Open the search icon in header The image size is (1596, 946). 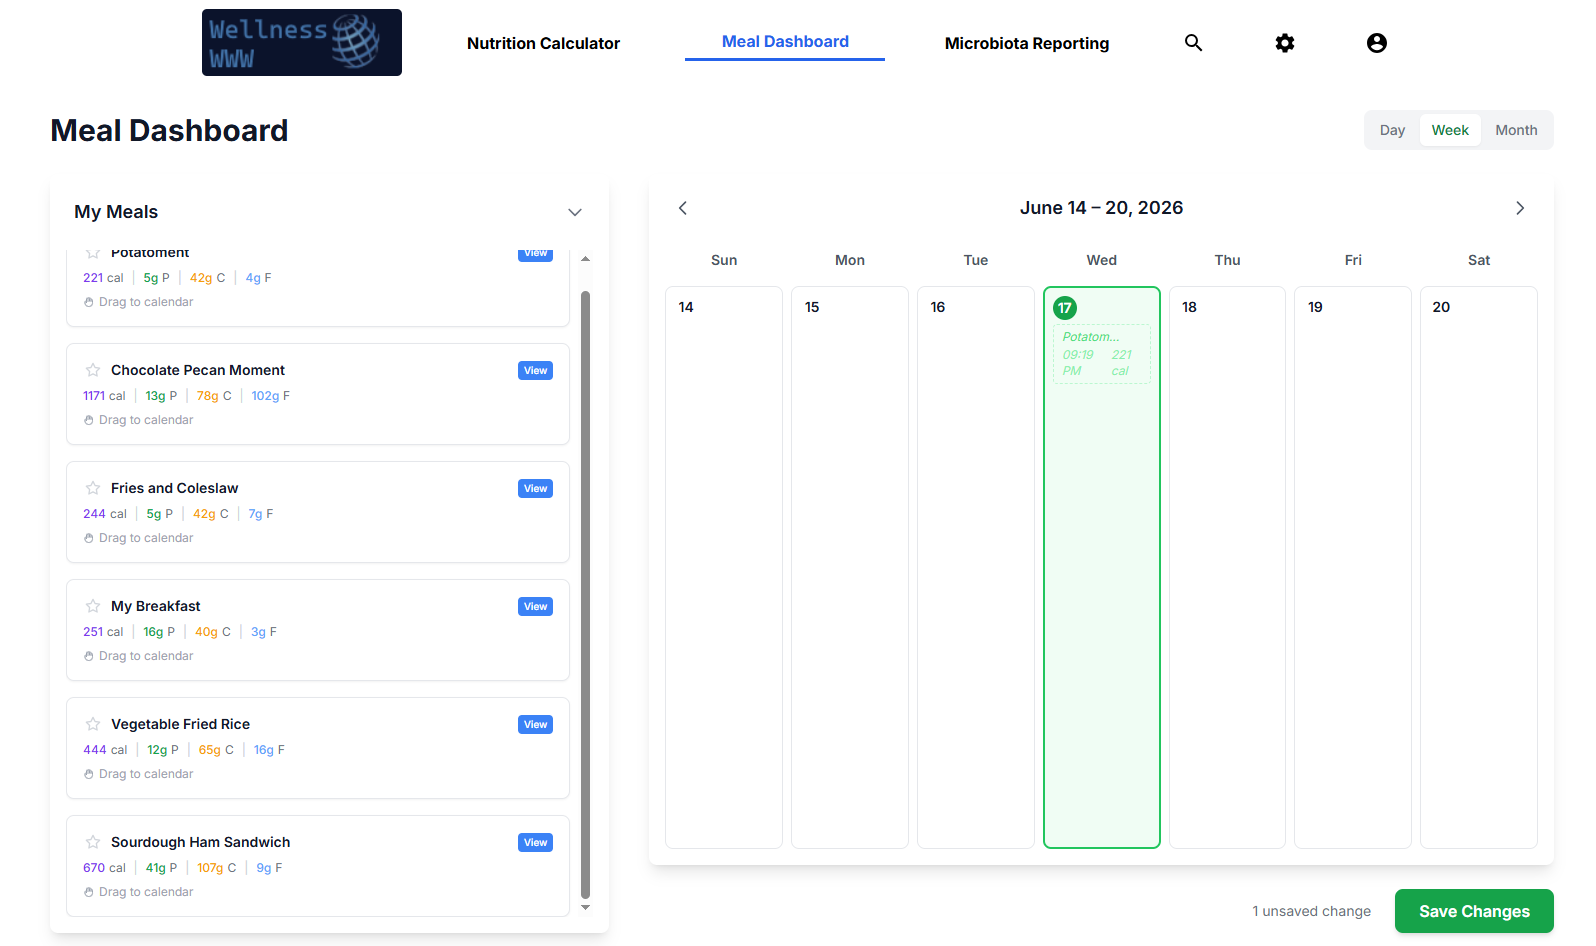click(x=1193, y=43)
